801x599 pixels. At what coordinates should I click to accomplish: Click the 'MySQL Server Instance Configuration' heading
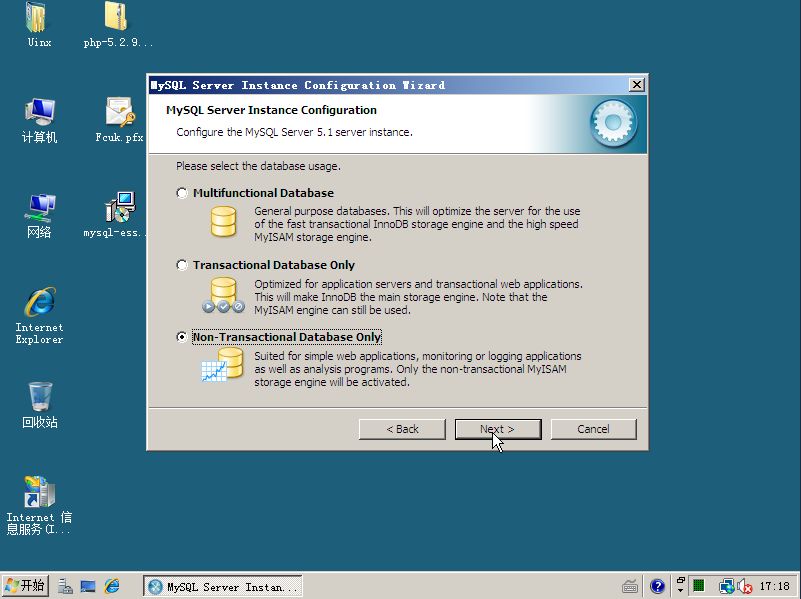(x=271, y=110)
